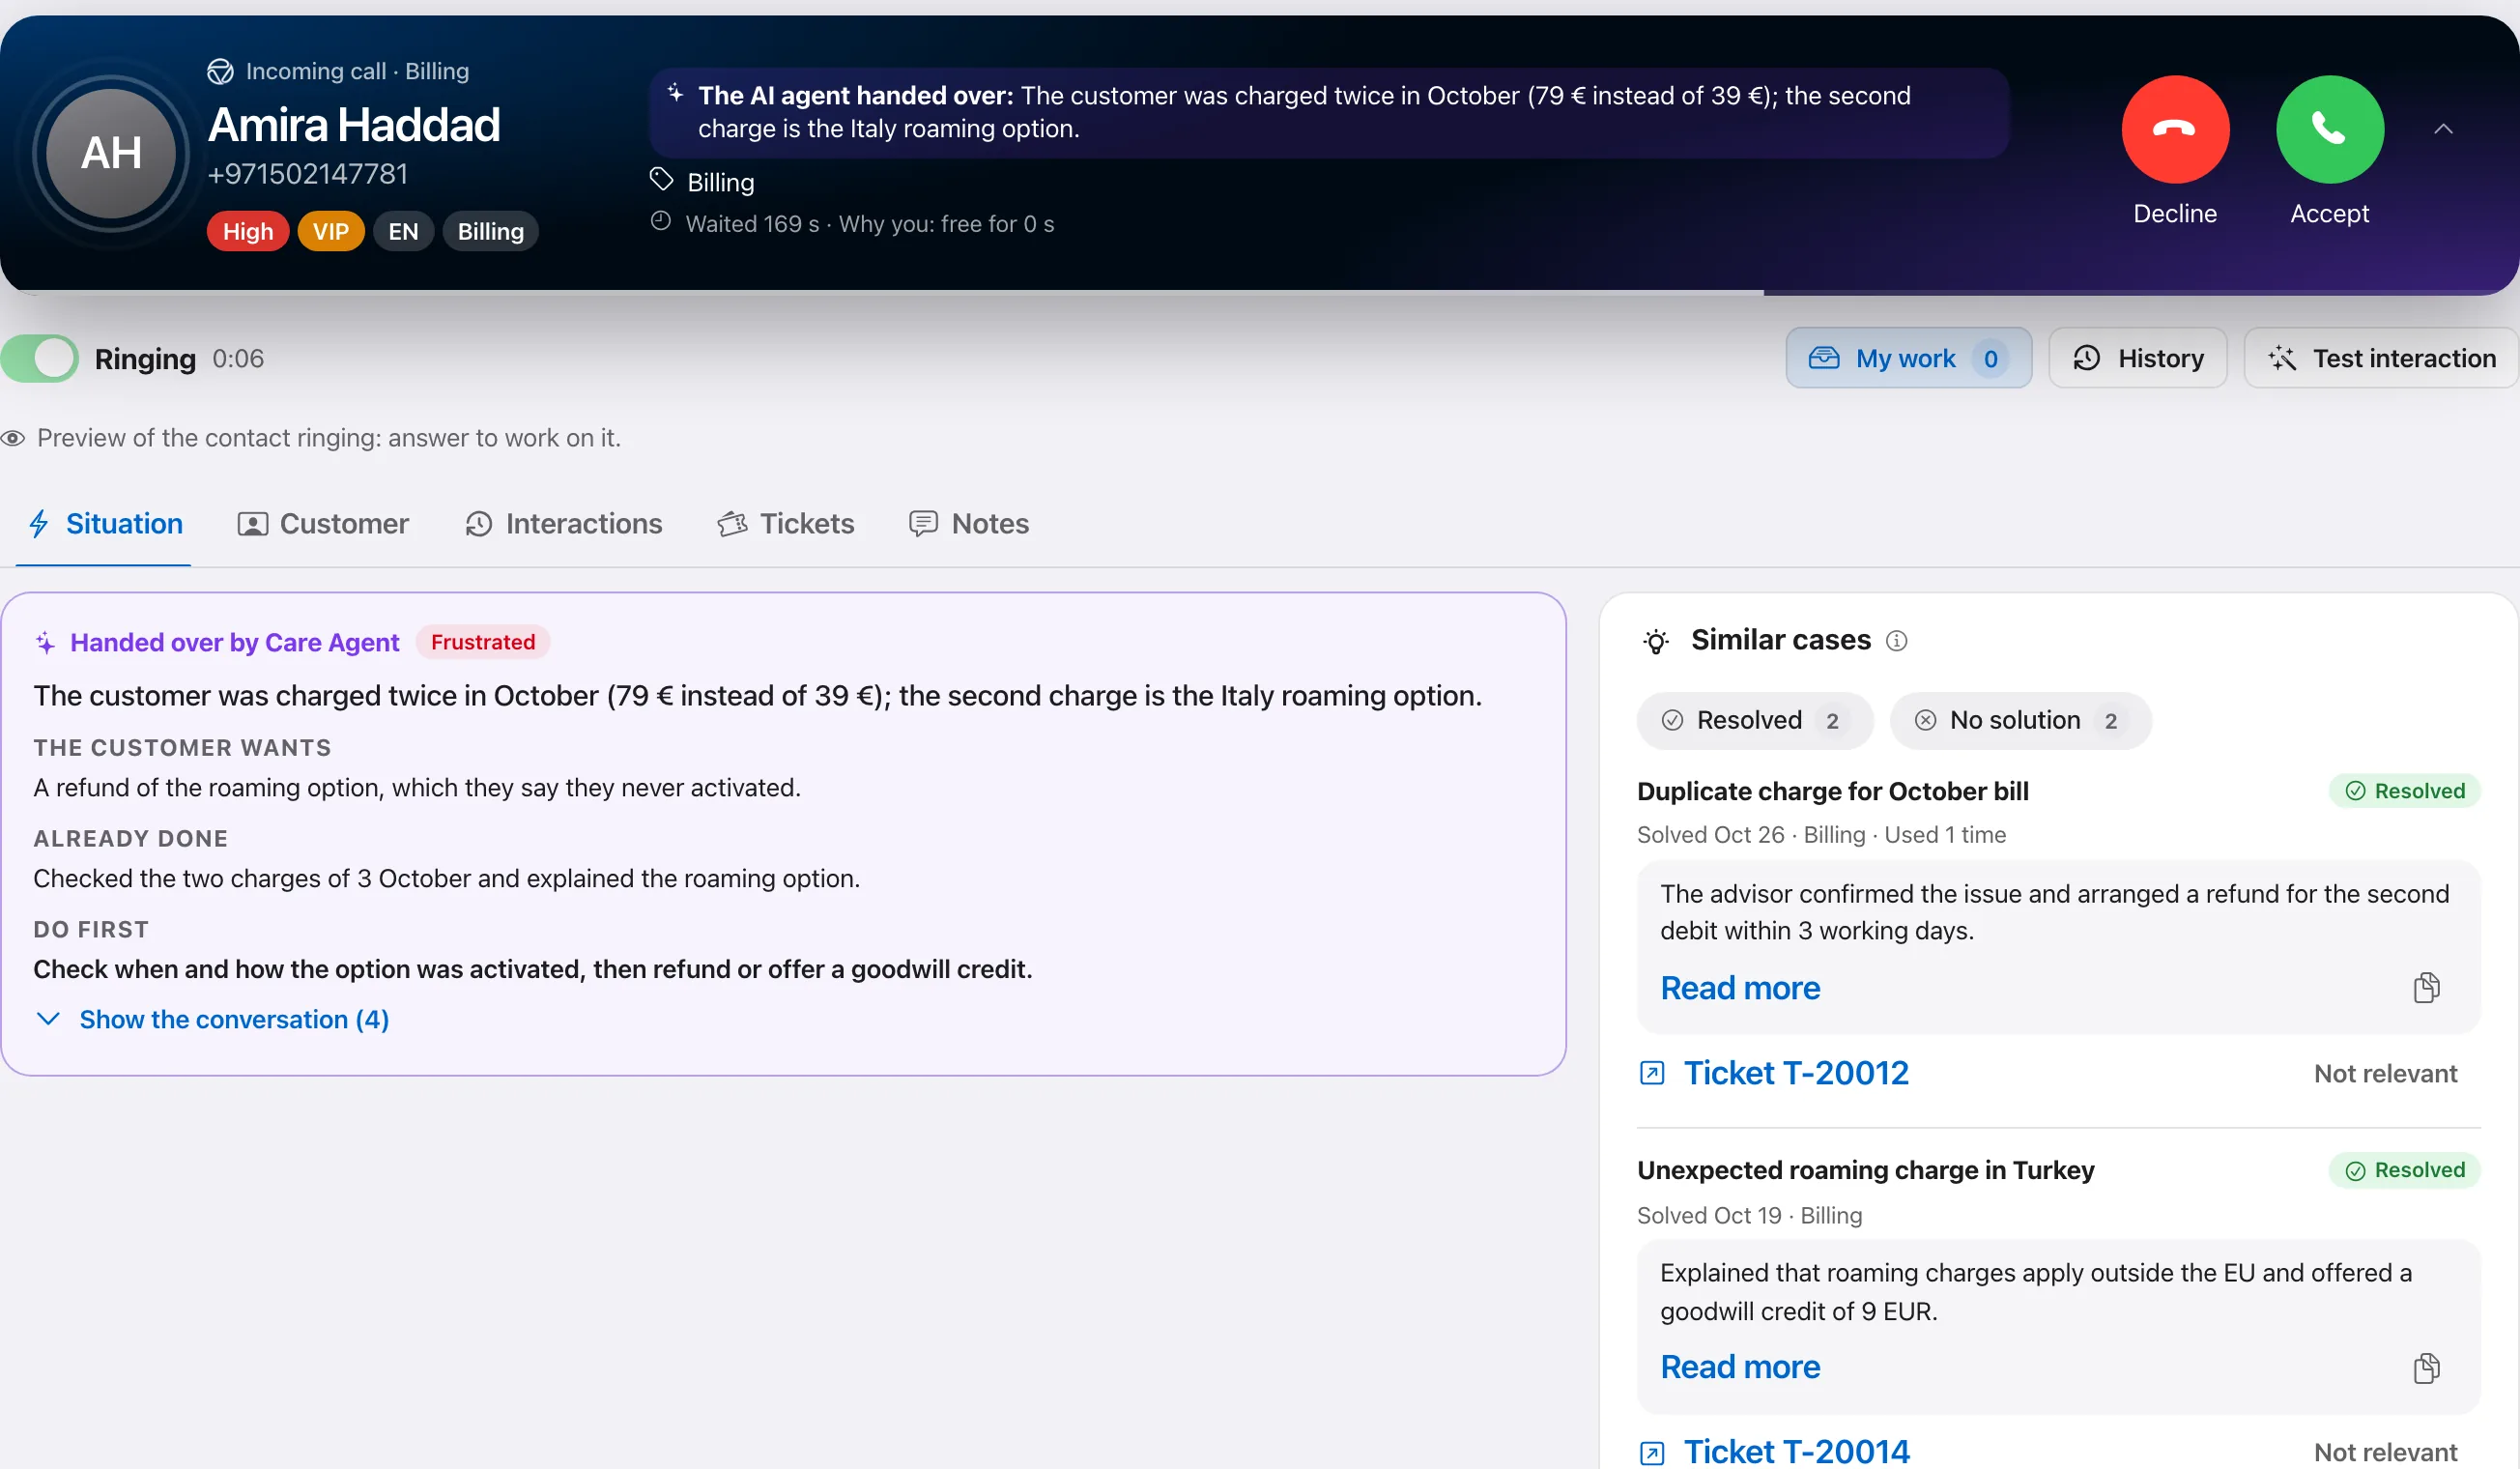Click the High priority badge
2520x1469 pixels.
click(x=248, y=231)
